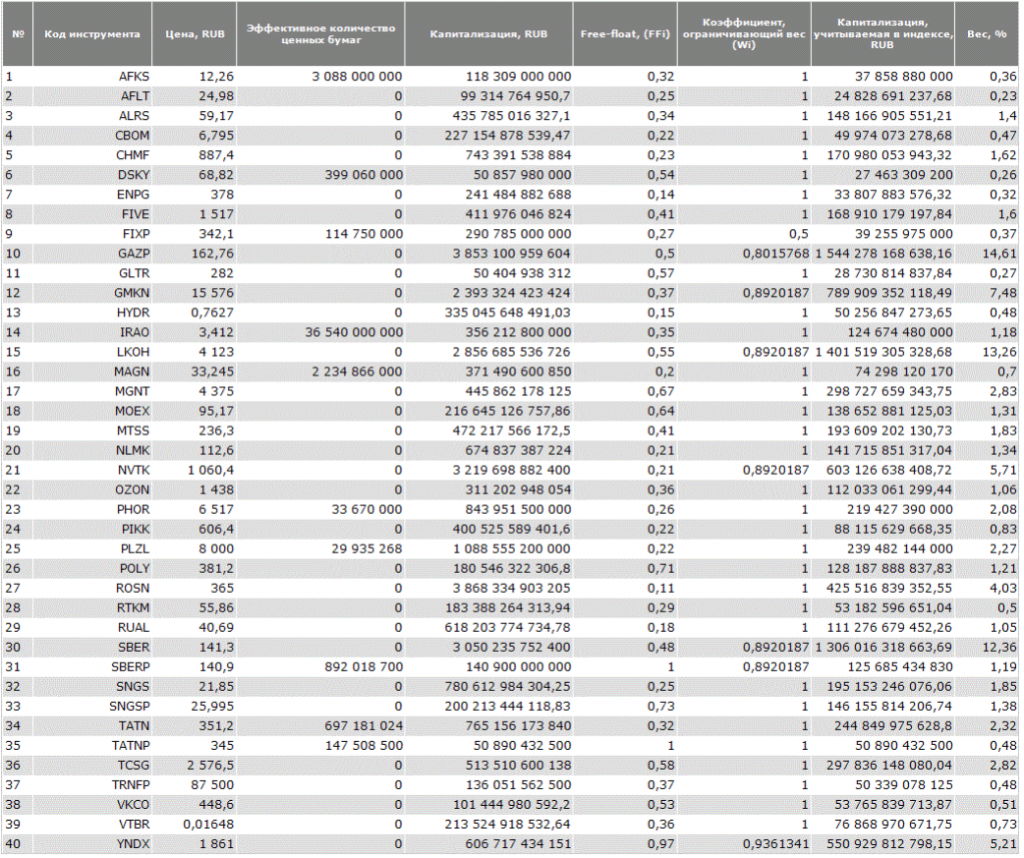
Task: Select the "Коэффициент, ограничивающий вес (Wi)" header
Action: pyautogui.click(x=743, y=34)
